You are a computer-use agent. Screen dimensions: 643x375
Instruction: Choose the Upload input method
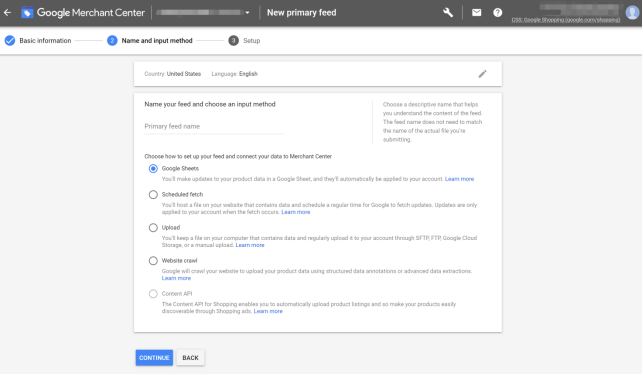tap(153, 228)
